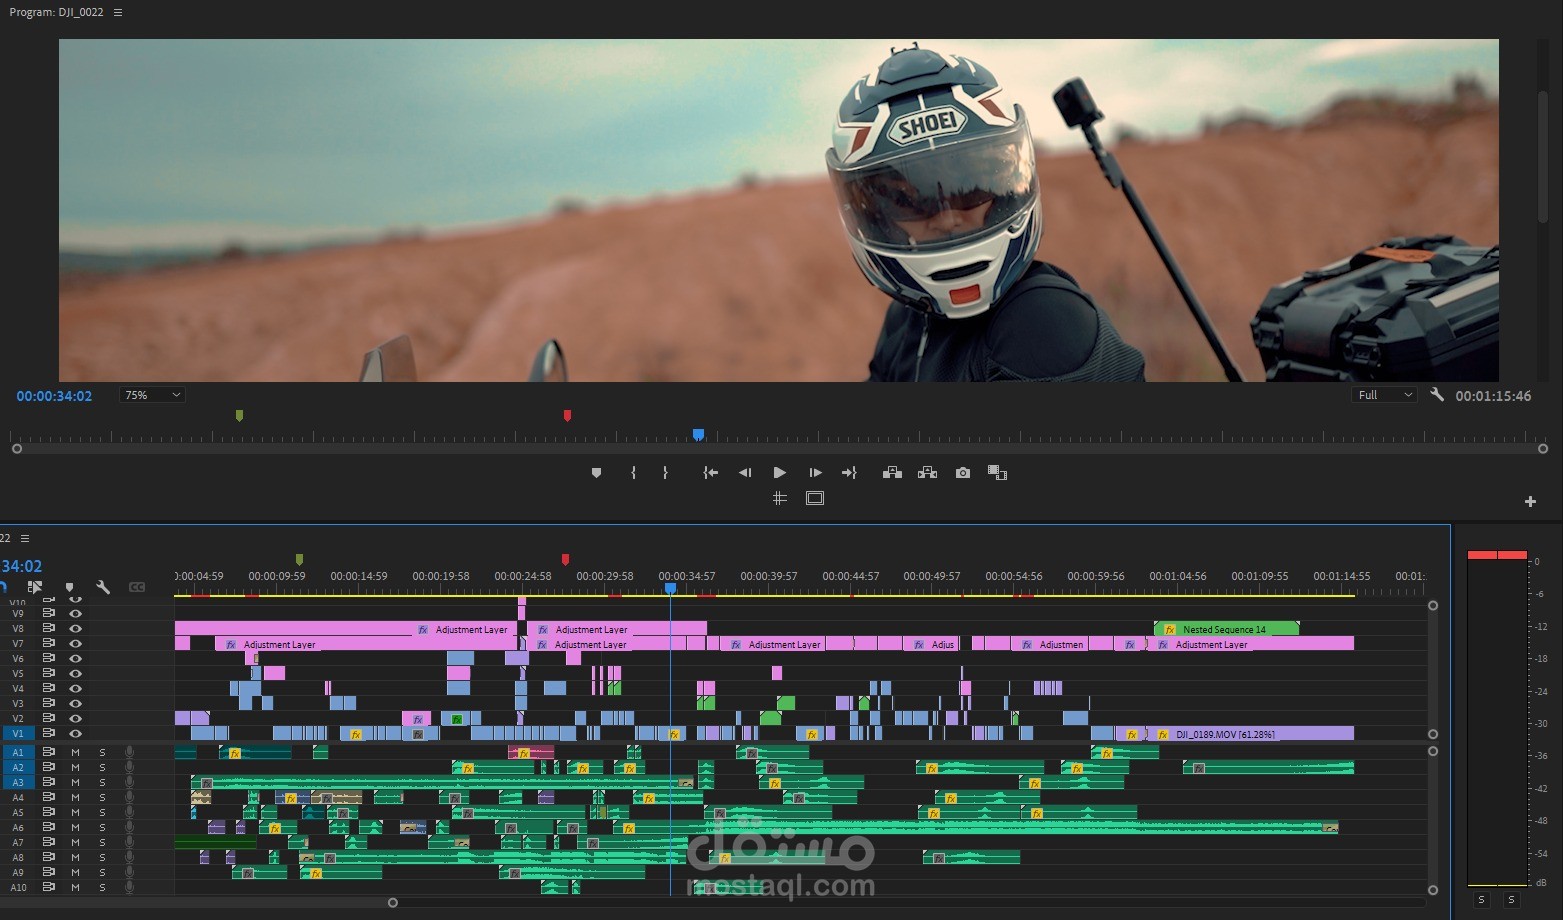Play the sequence in Program Monitor

pyautogui.click(x=779, y=473)
